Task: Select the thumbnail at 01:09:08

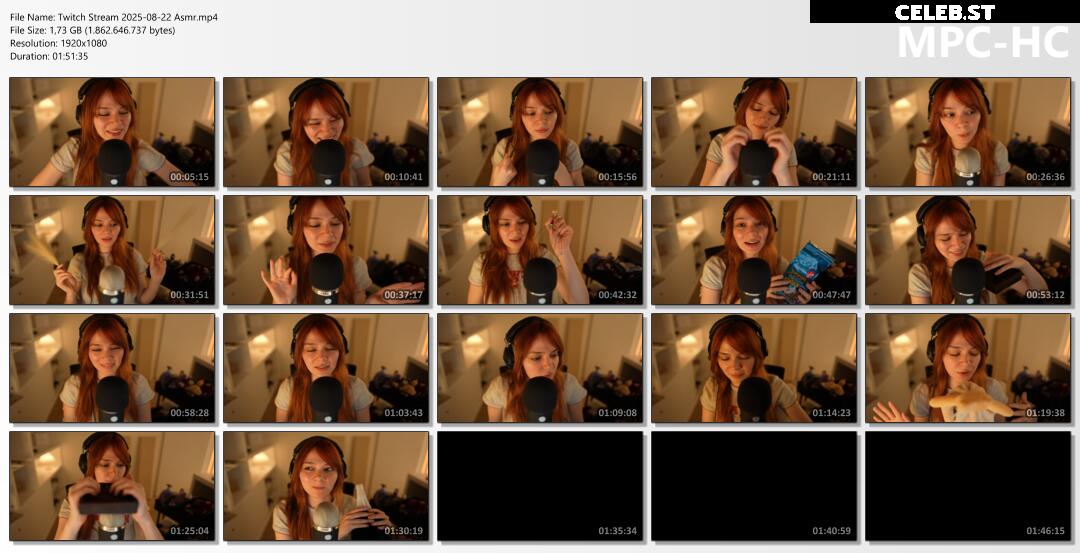Action: click(540, 368)
